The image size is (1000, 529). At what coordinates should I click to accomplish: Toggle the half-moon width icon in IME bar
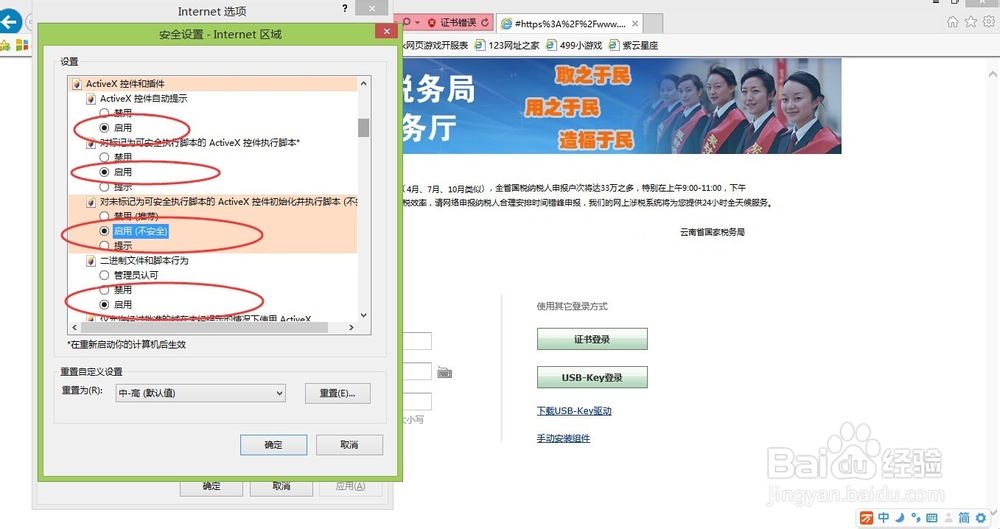pos(900,518)
